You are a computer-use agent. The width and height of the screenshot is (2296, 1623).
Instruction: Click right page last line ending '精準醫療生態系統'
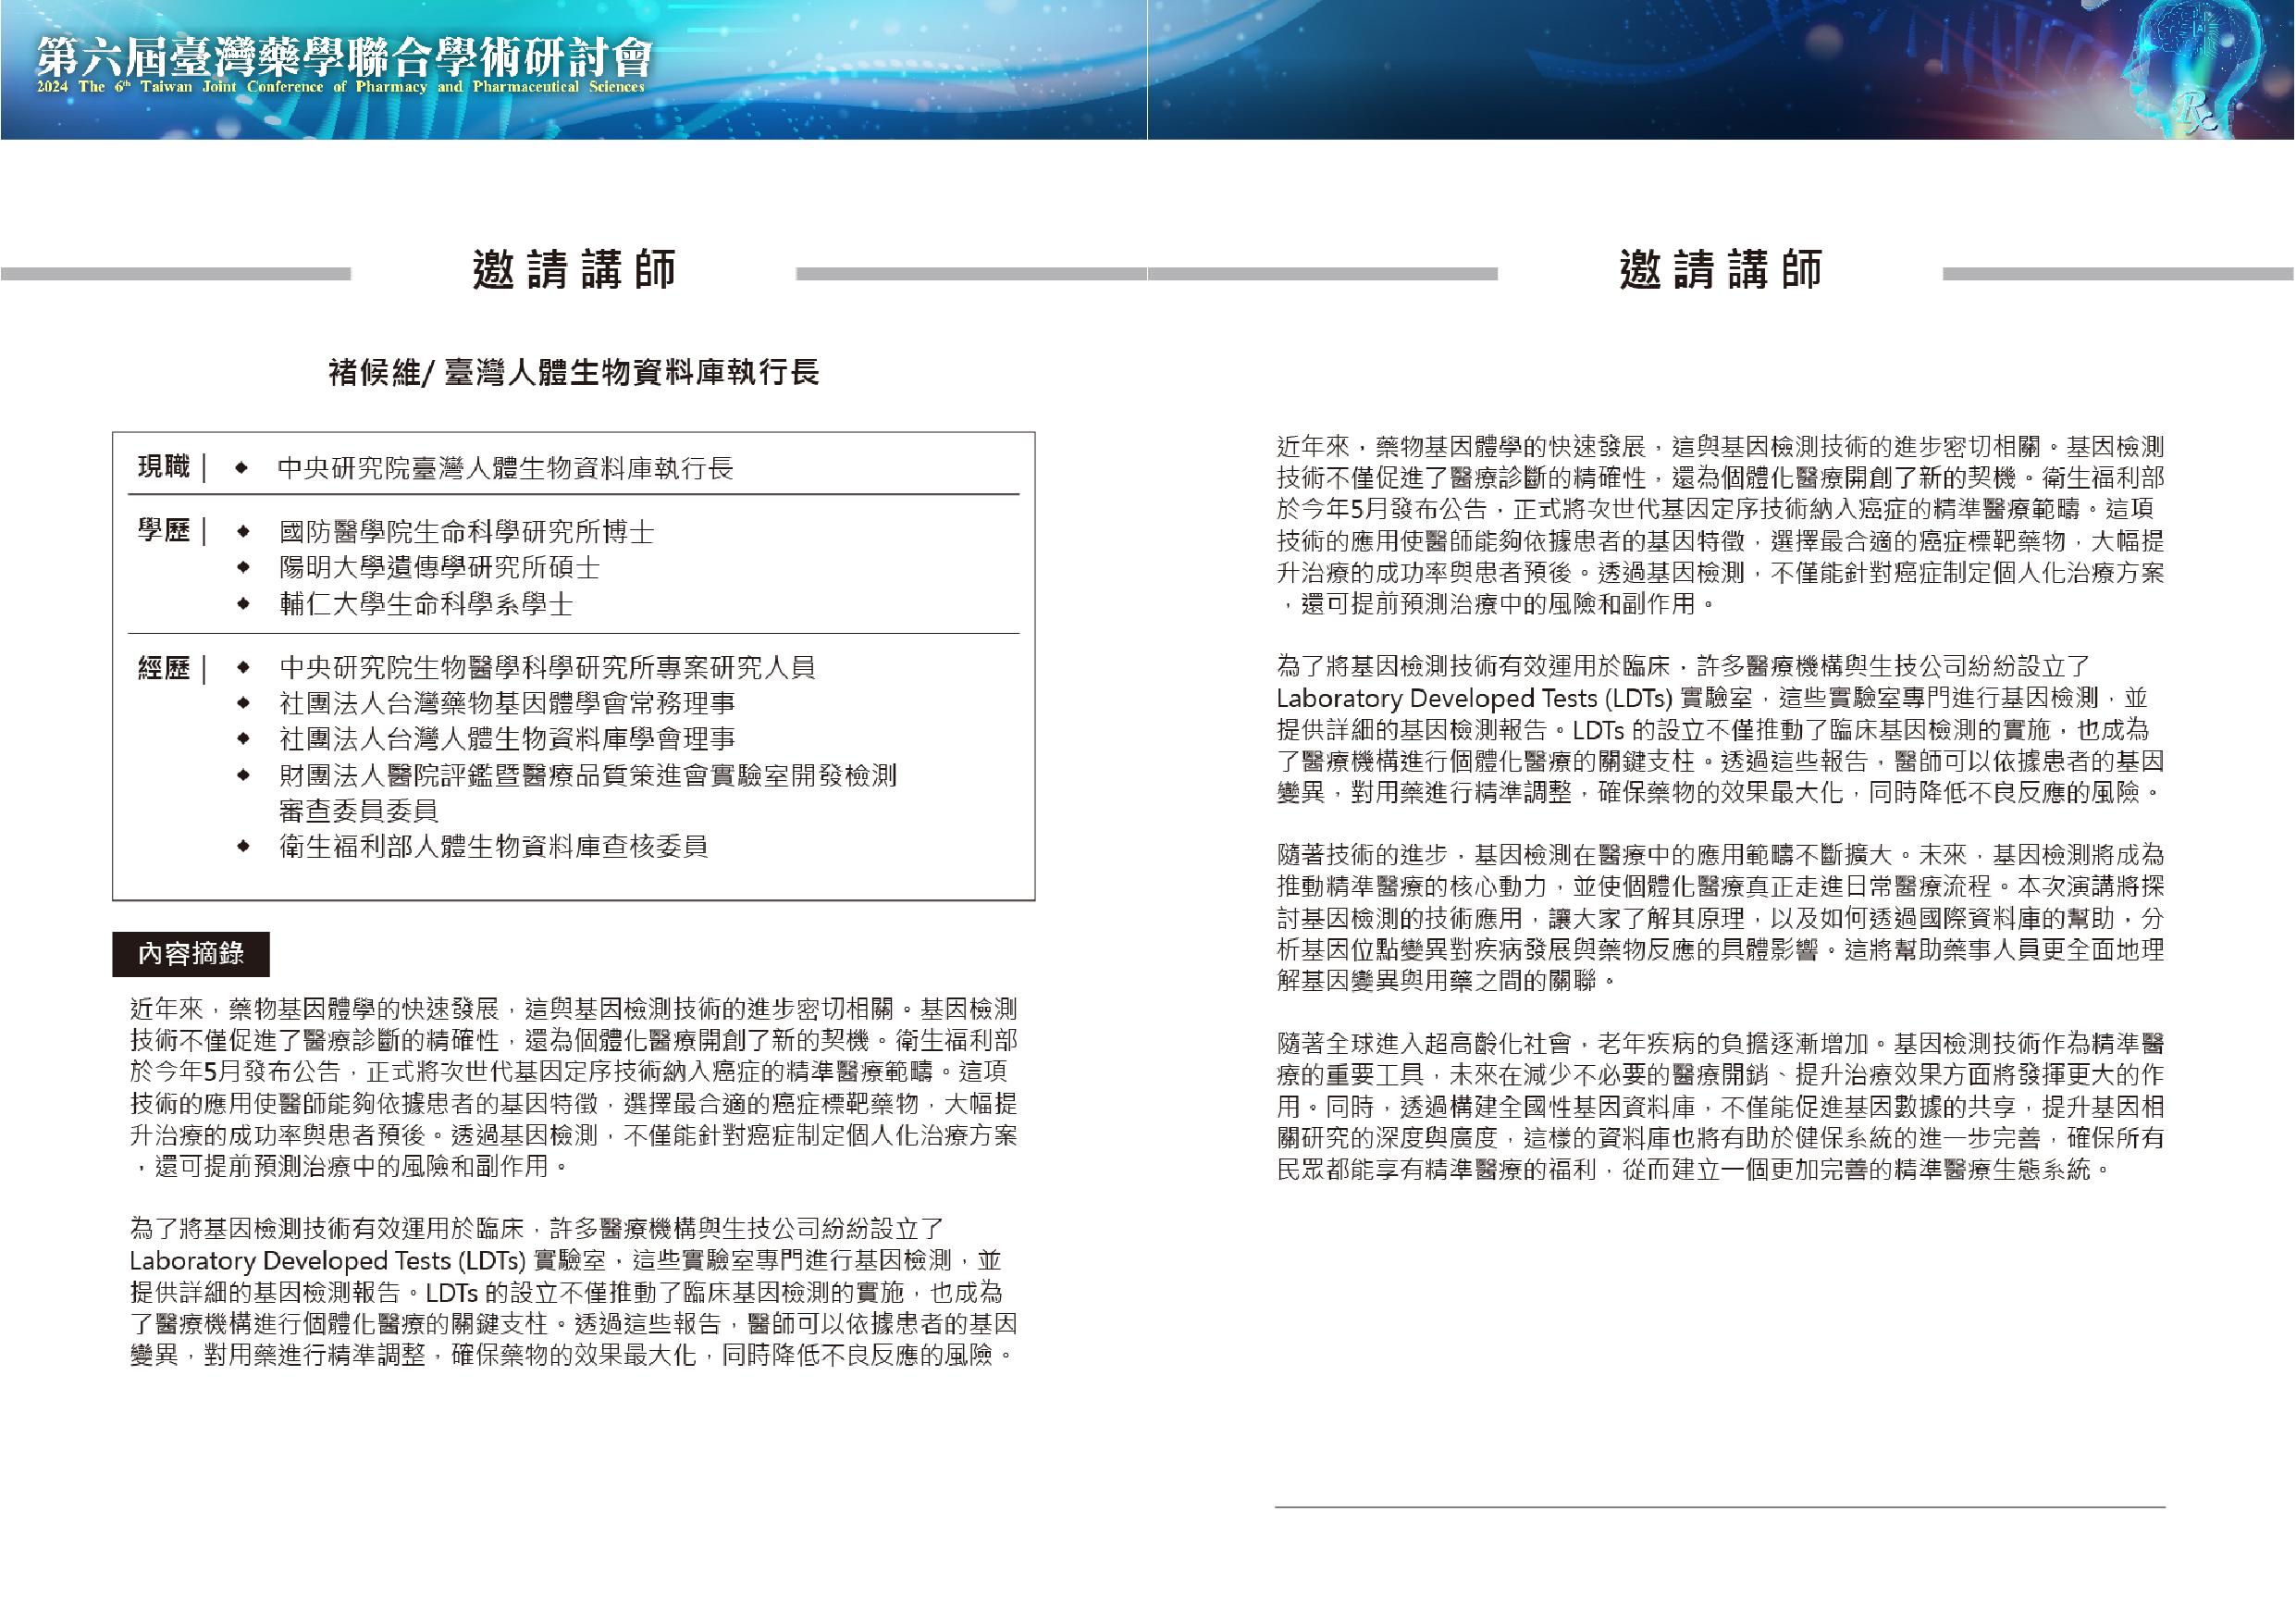[x=1695, y=1169]
